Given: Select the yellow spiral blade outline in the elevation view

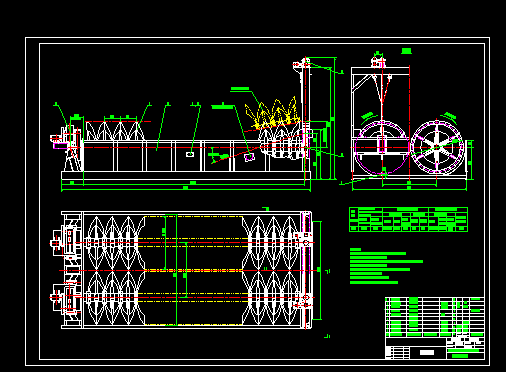Looking at the screenshot, I should point(272,113).
